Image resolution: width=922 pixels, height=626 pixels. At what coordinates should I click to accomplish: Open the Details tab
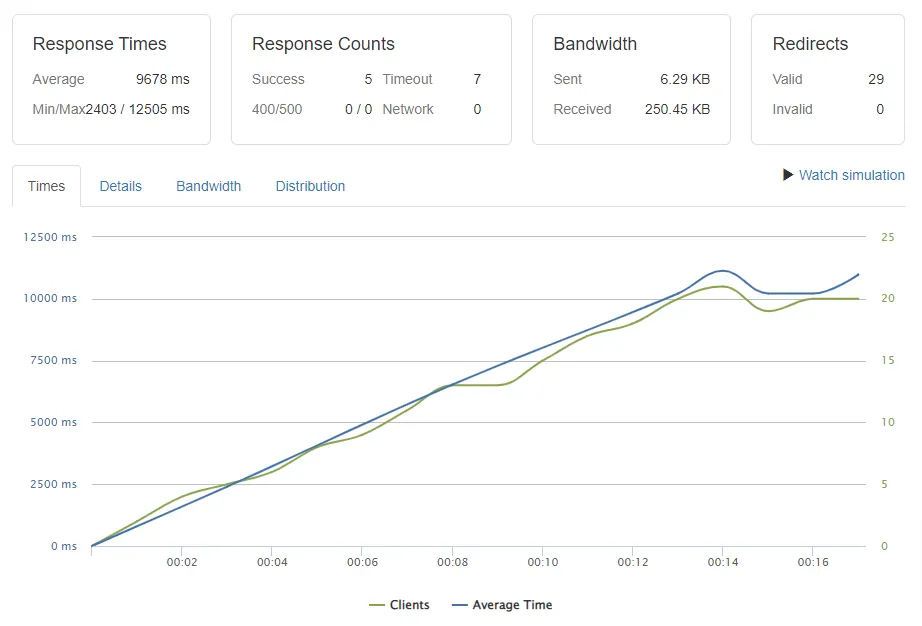(x=120, y=186)
